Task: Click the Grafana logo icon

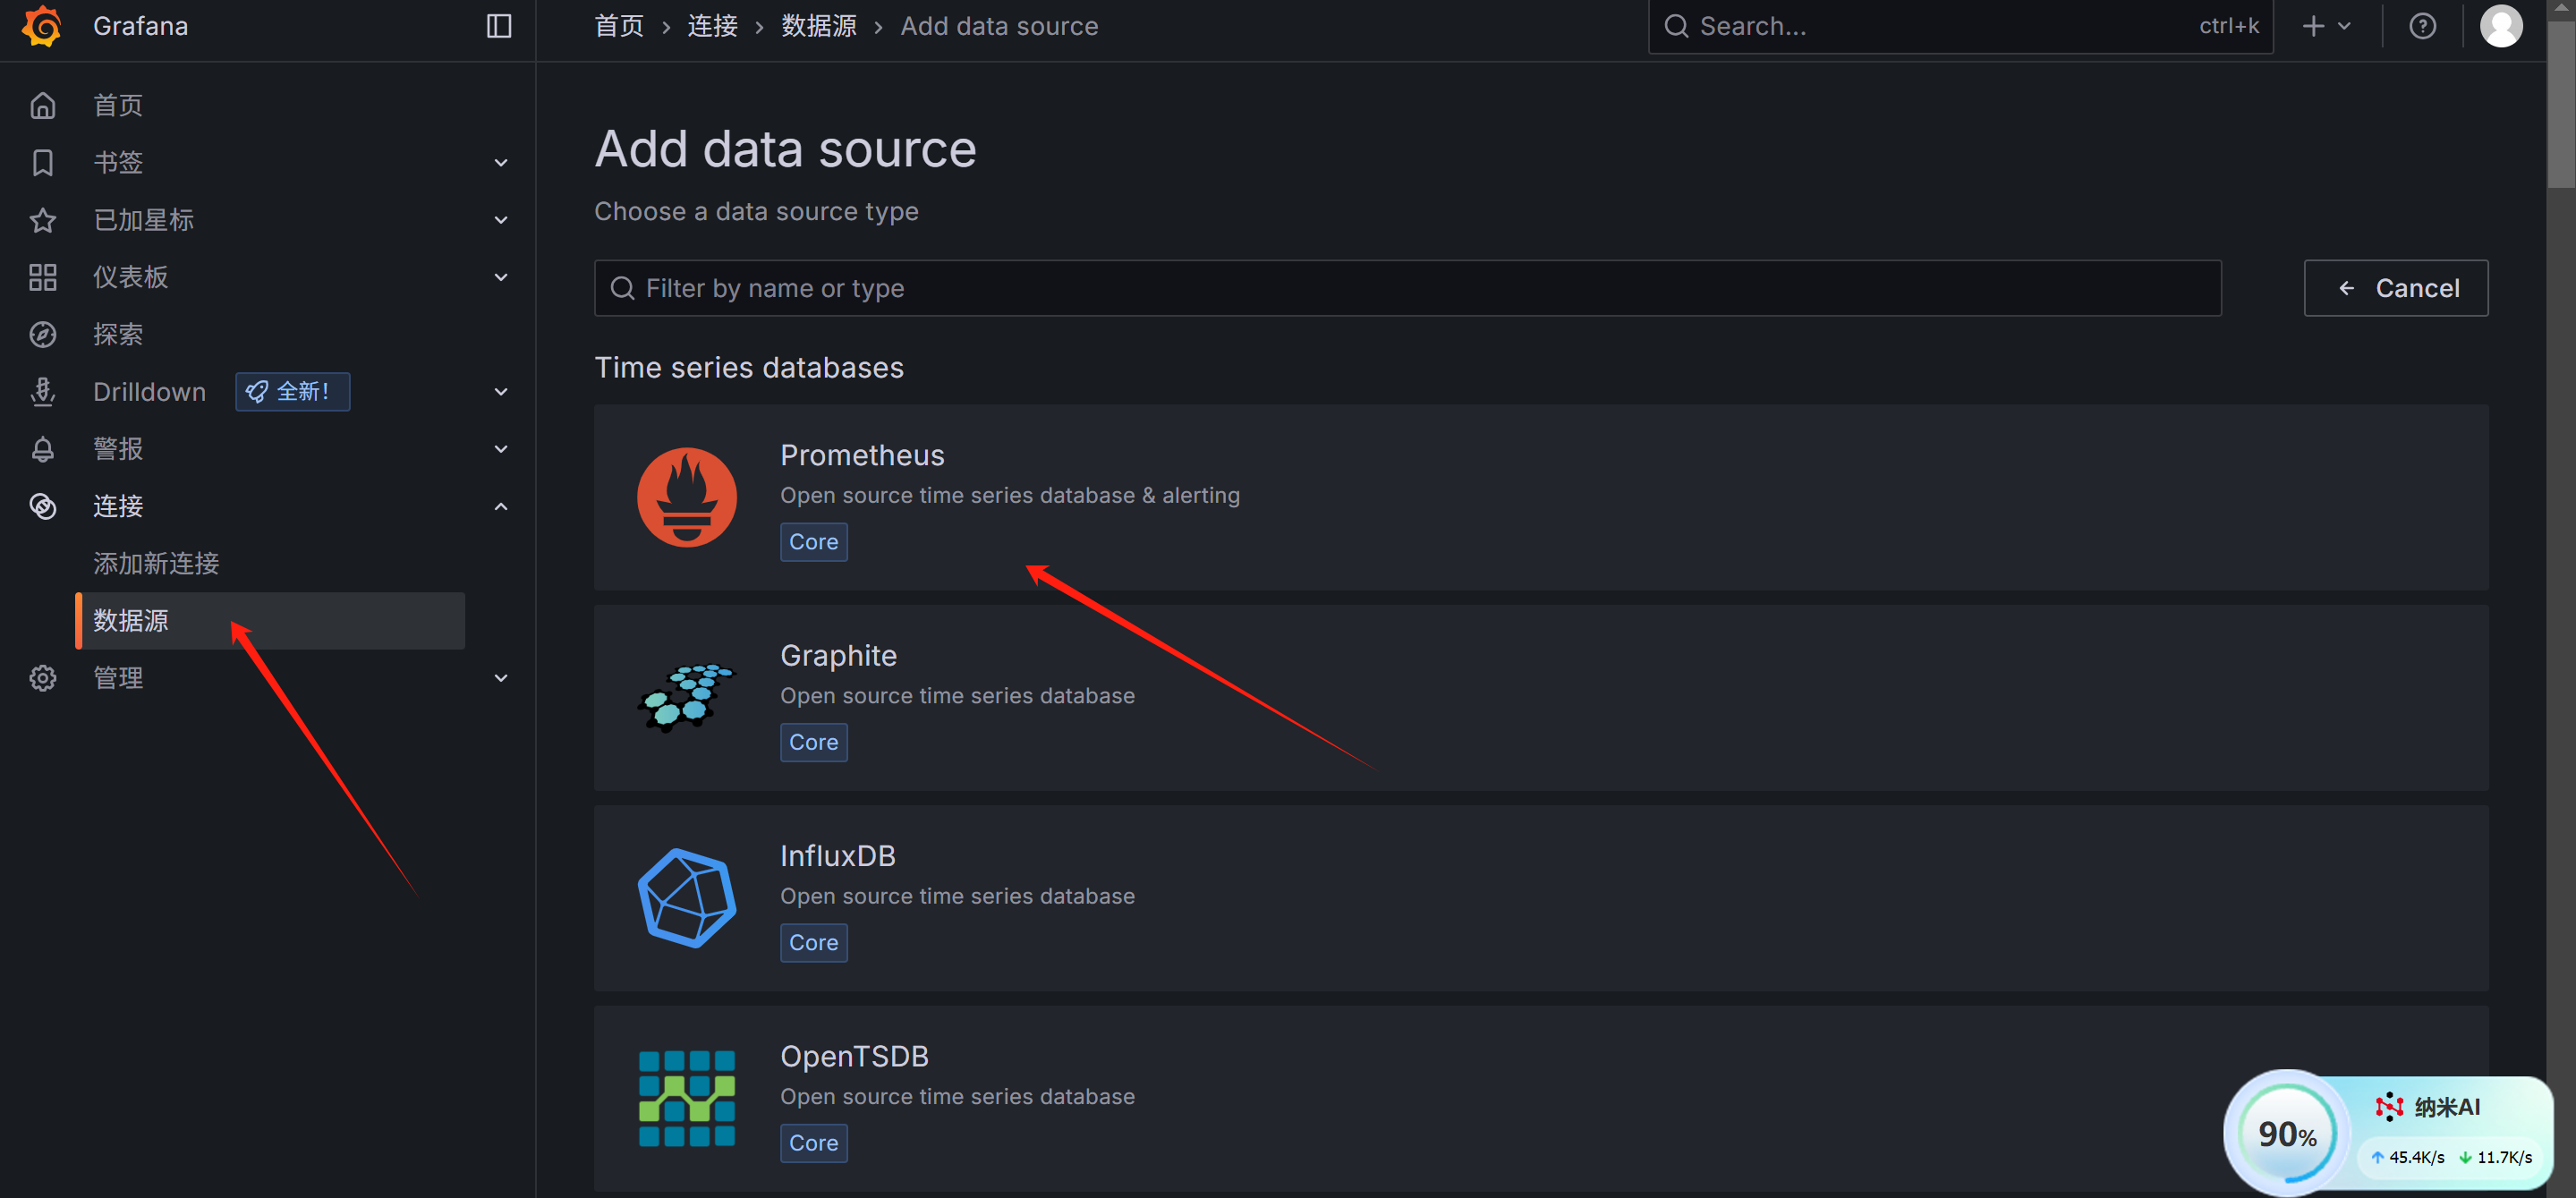Action: tap(42, 26)
